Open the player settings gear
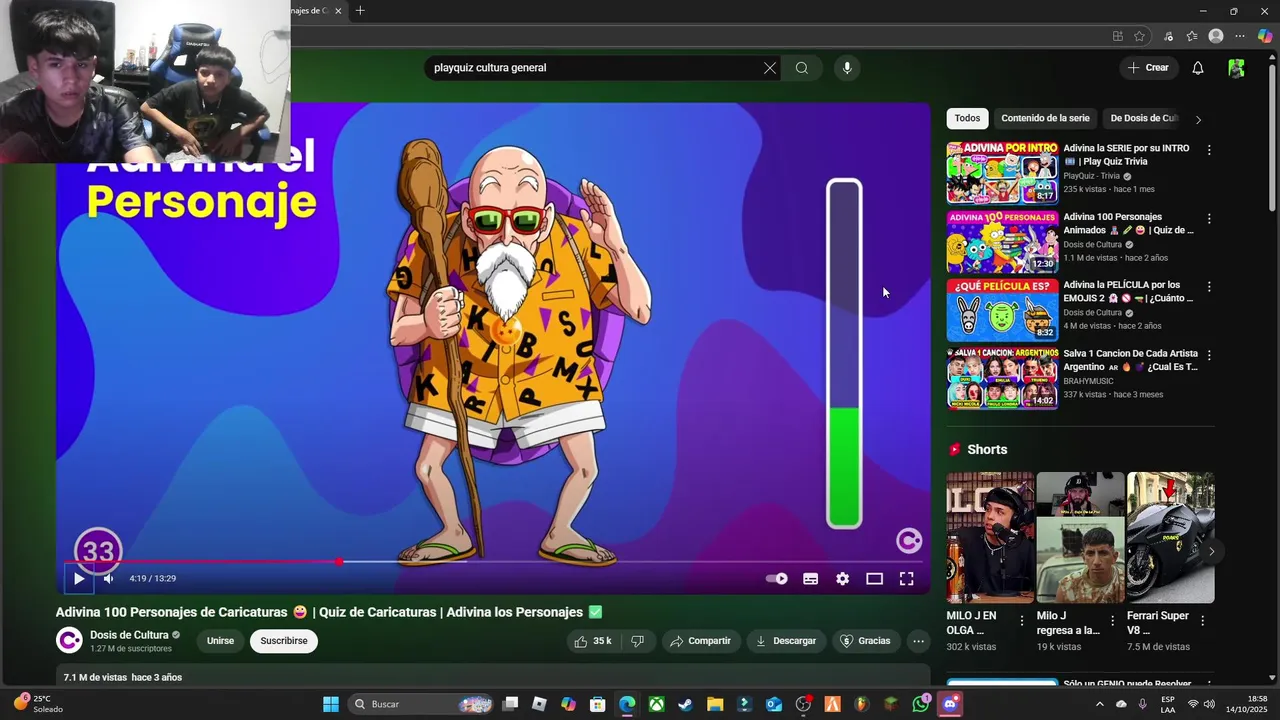 tap(843, 579)
